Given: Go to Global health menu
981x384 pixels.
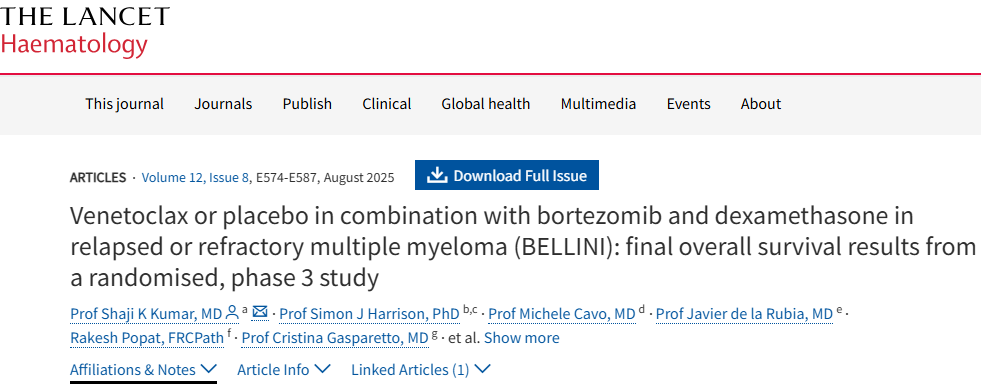Looking at the screenshot, I should pos(485,104).
